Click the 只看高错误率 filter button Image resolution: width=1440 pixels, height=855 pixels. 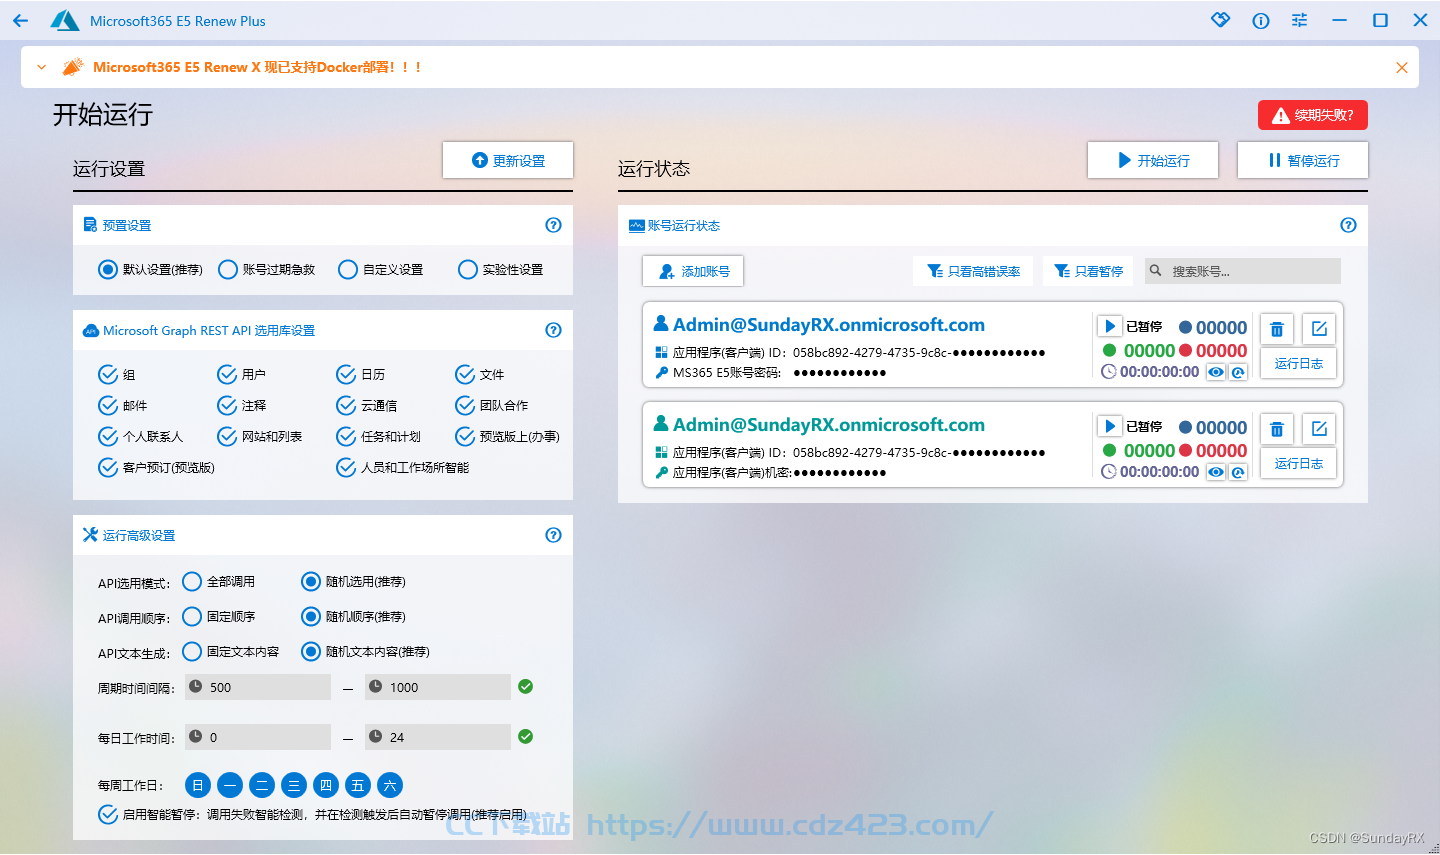[x=973, y=271]
